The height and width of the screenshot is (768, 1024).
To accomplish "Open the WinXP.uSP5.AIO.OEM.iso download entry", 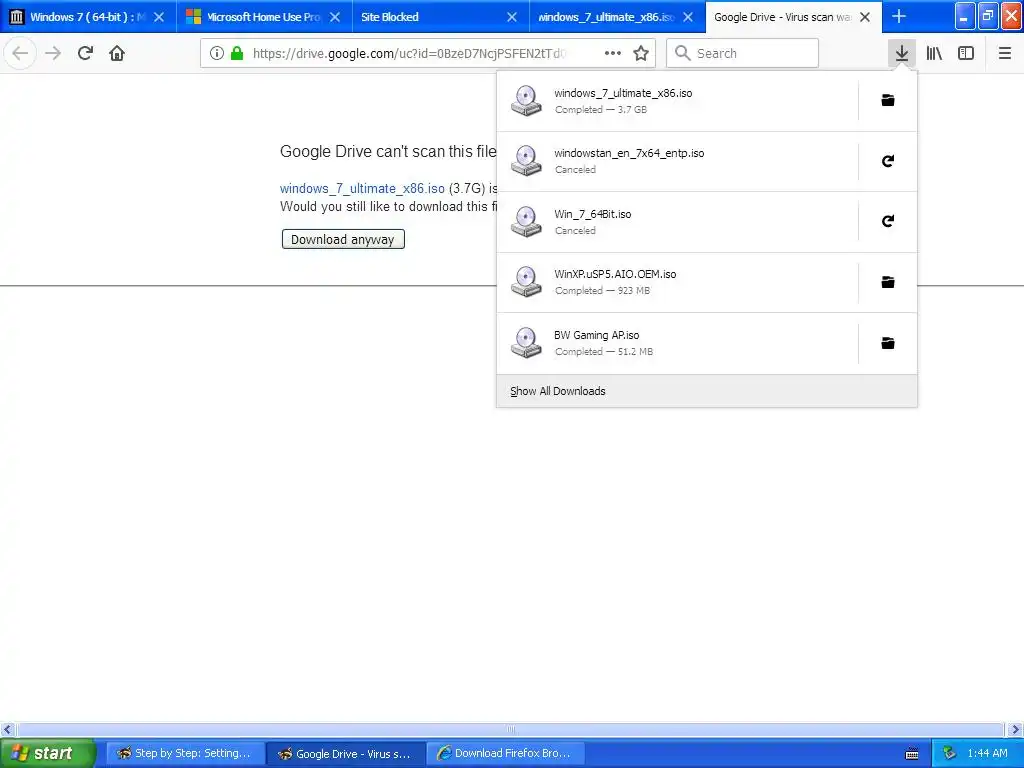I will coord(677,282).
